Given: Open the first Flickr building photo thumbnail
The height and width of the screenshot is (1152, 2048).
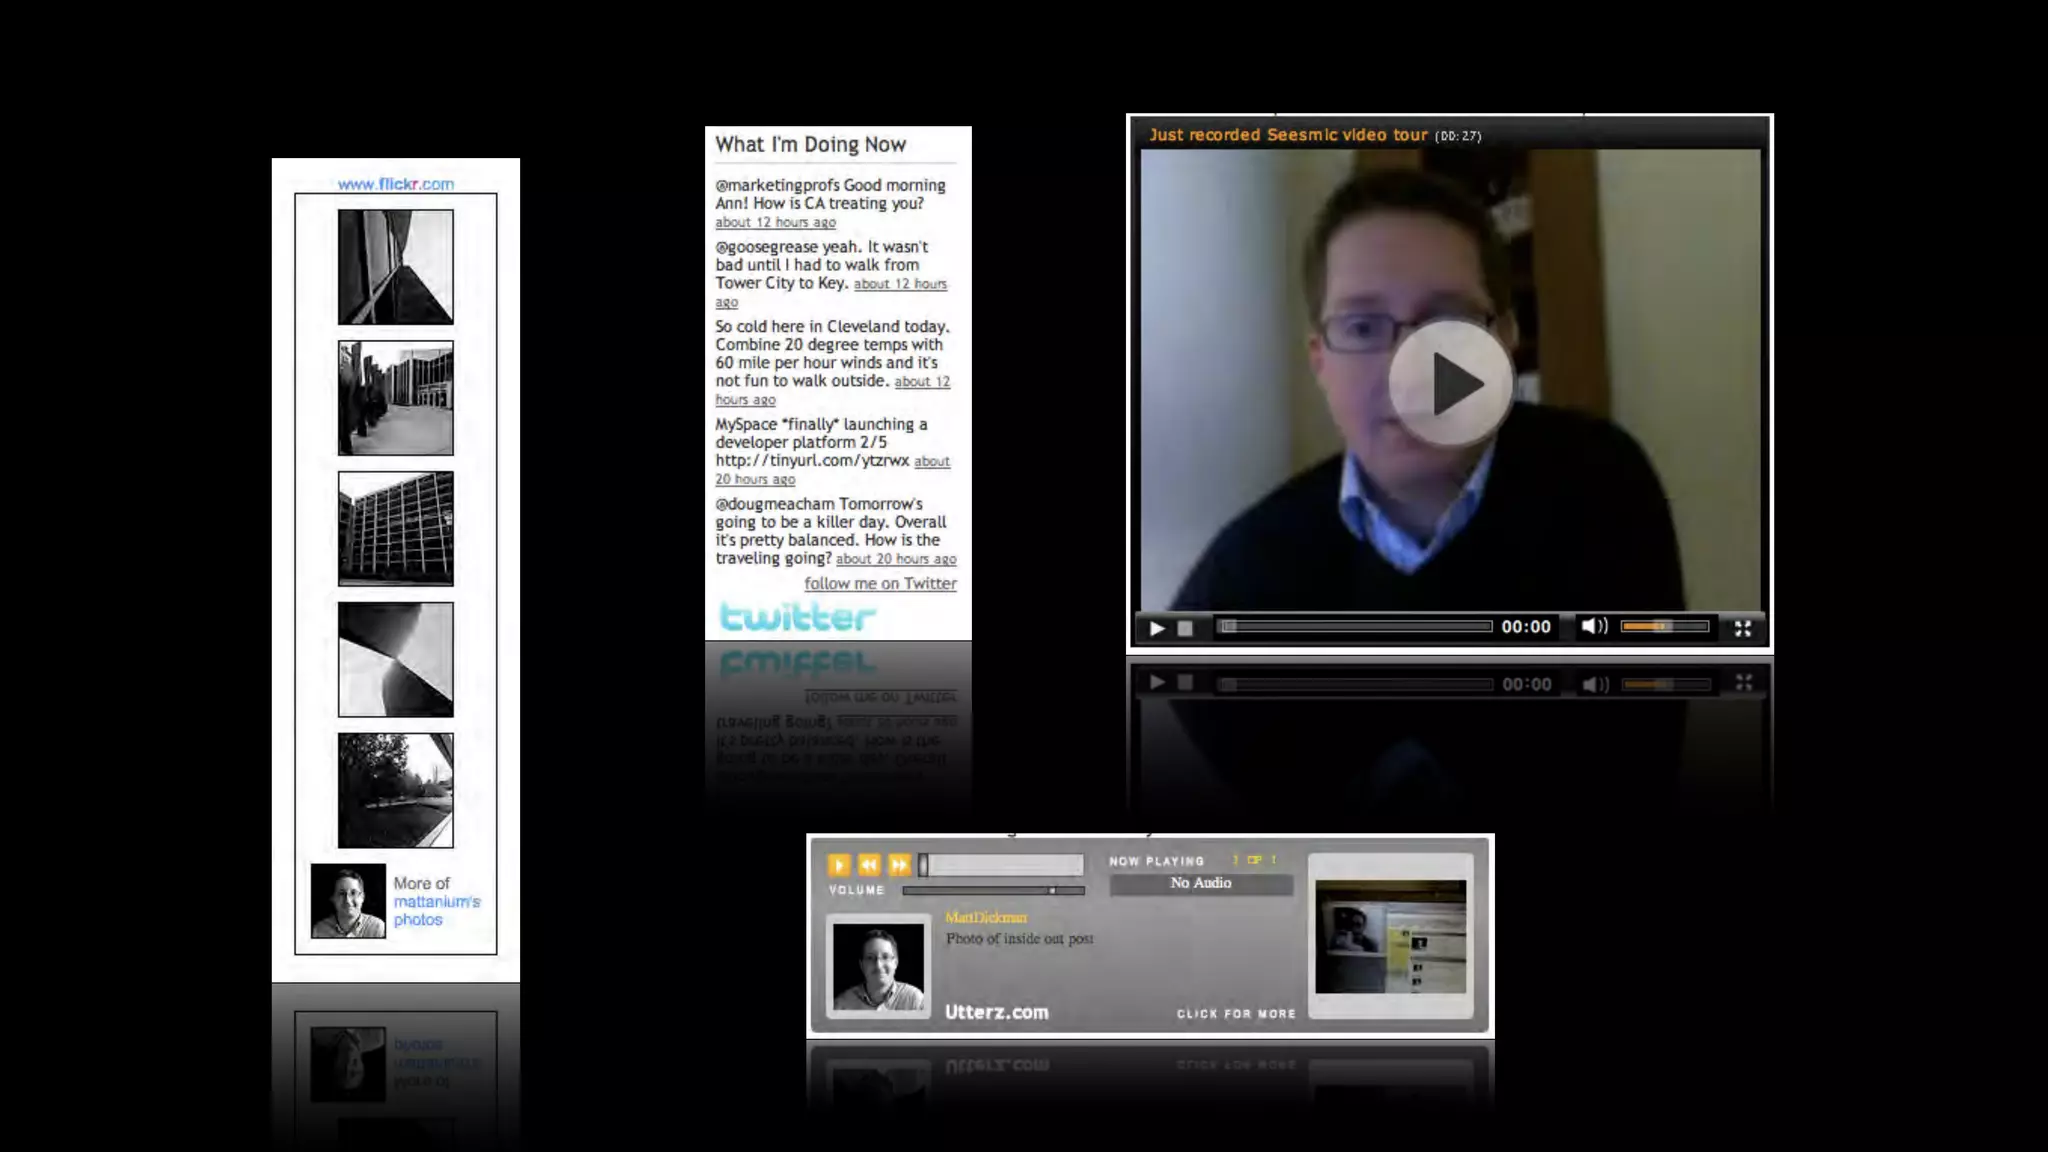Looking at the screenshot, I should point(396,267).
